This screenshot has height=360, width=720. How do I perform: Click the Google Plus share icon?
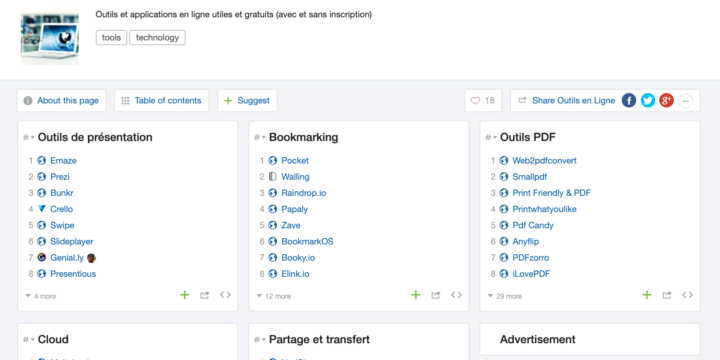click(666, 101)
